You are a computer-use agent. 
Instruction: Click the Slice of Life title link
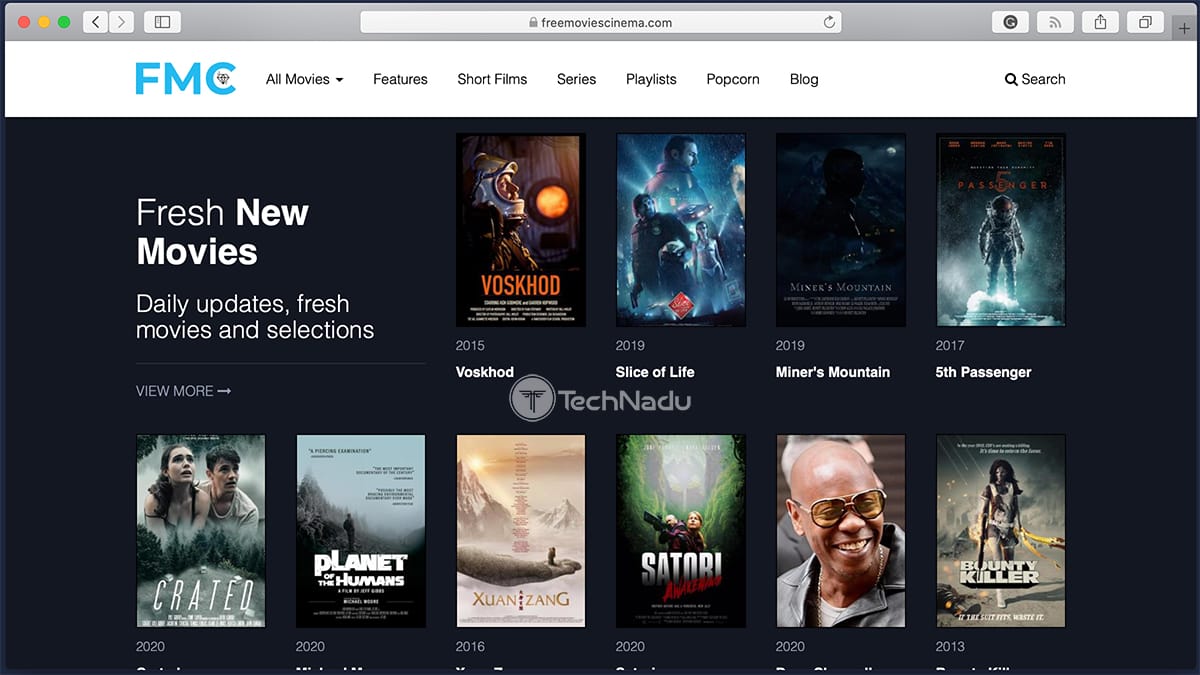(x=655, y=372)
